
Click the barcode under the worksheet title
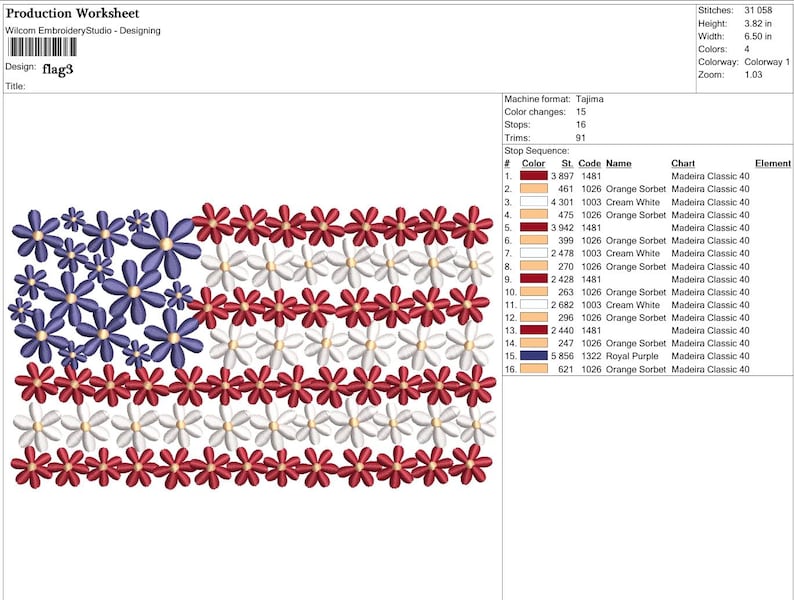point(42,47)
